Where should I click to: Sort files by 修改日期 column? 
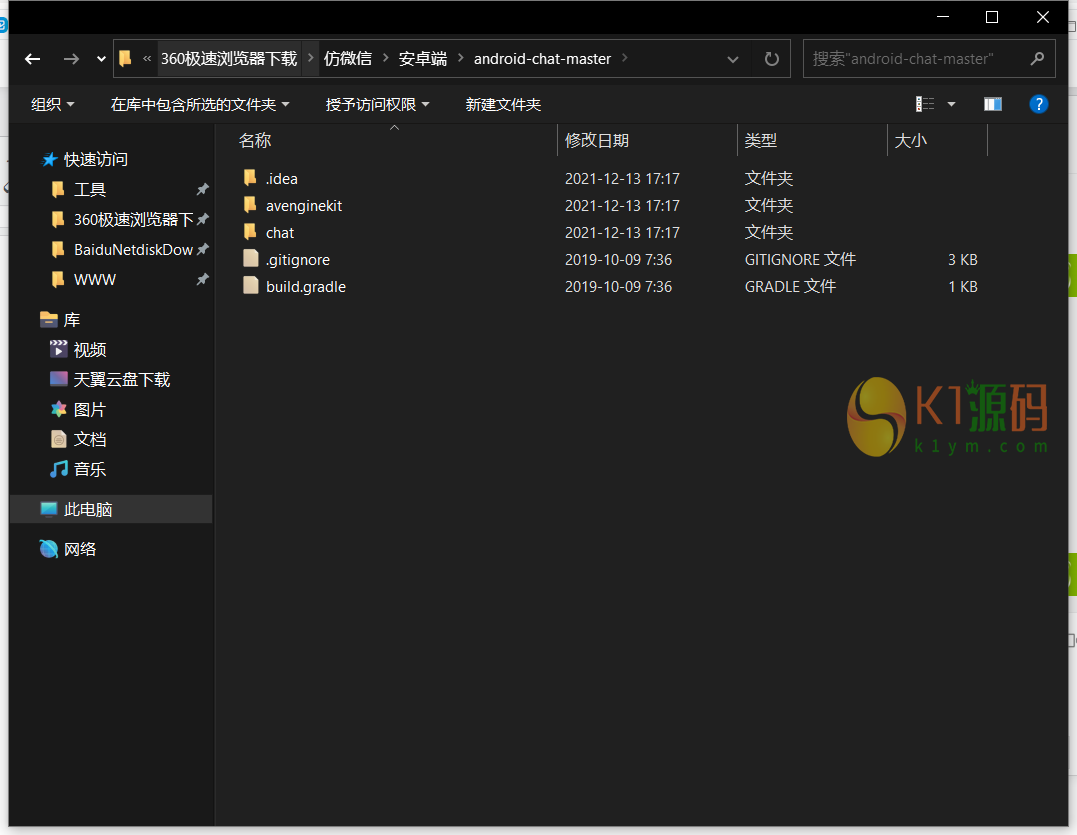(597, 141)
